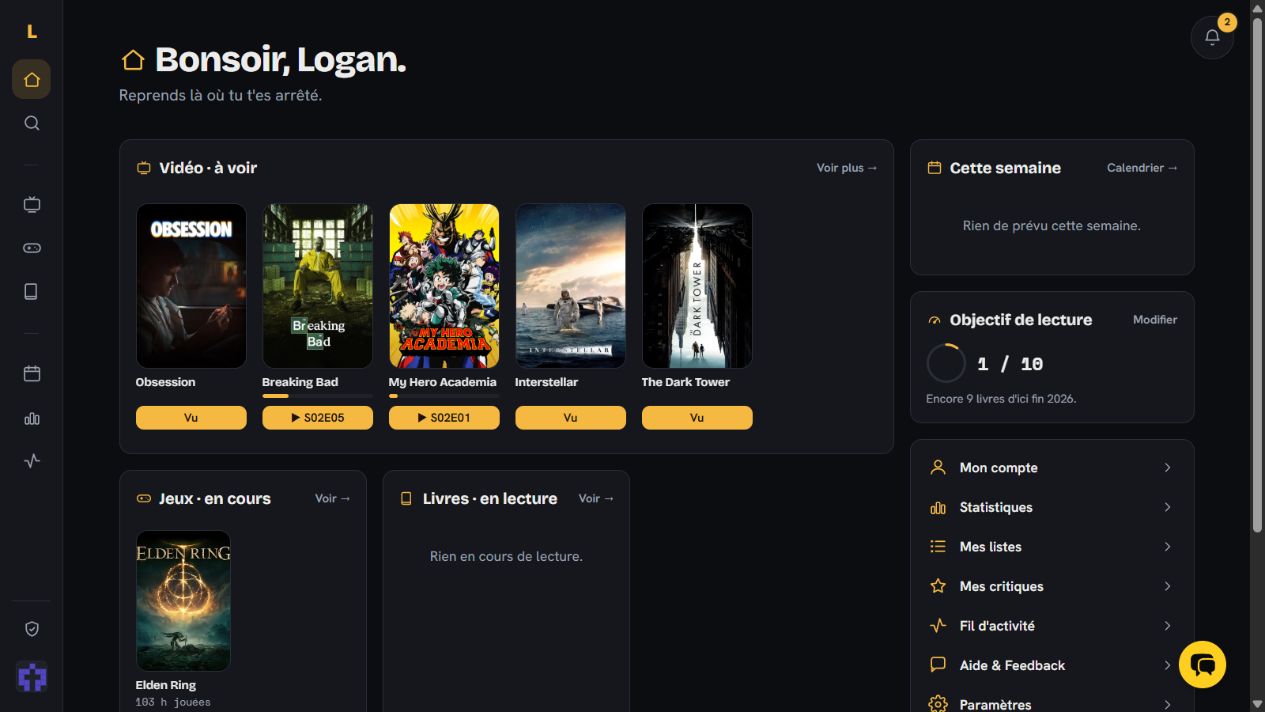
Task: Click the gauge icon next to Objectif de lecture
Action: click(934, 320)
